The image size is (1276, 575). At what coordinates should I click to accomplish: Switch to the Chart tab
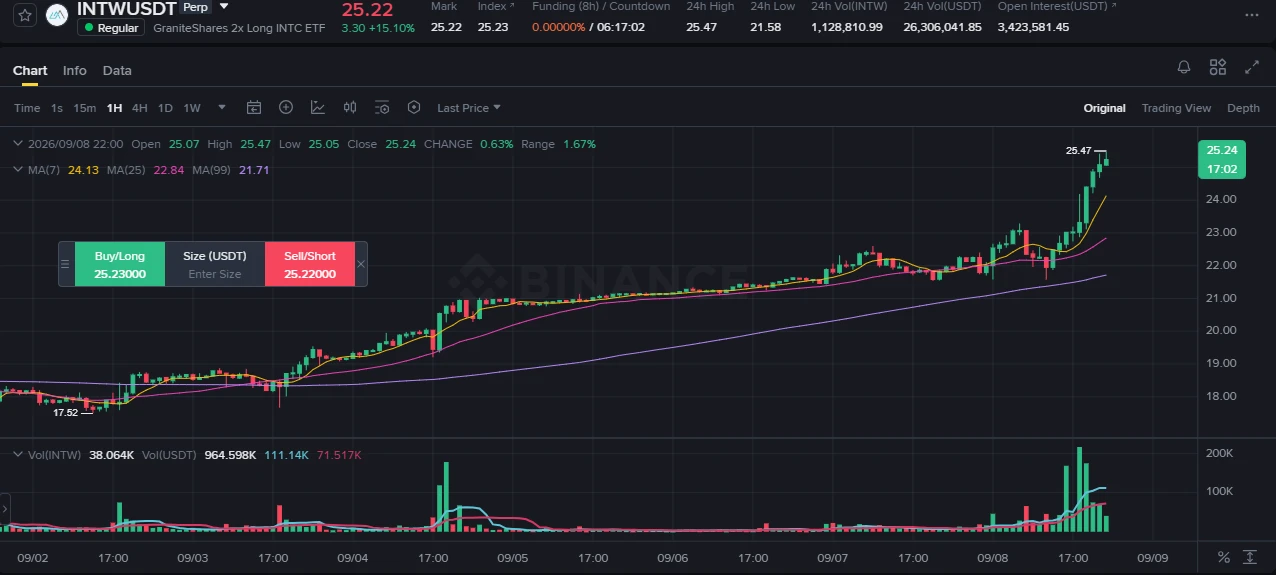click(x=30, y=70)
